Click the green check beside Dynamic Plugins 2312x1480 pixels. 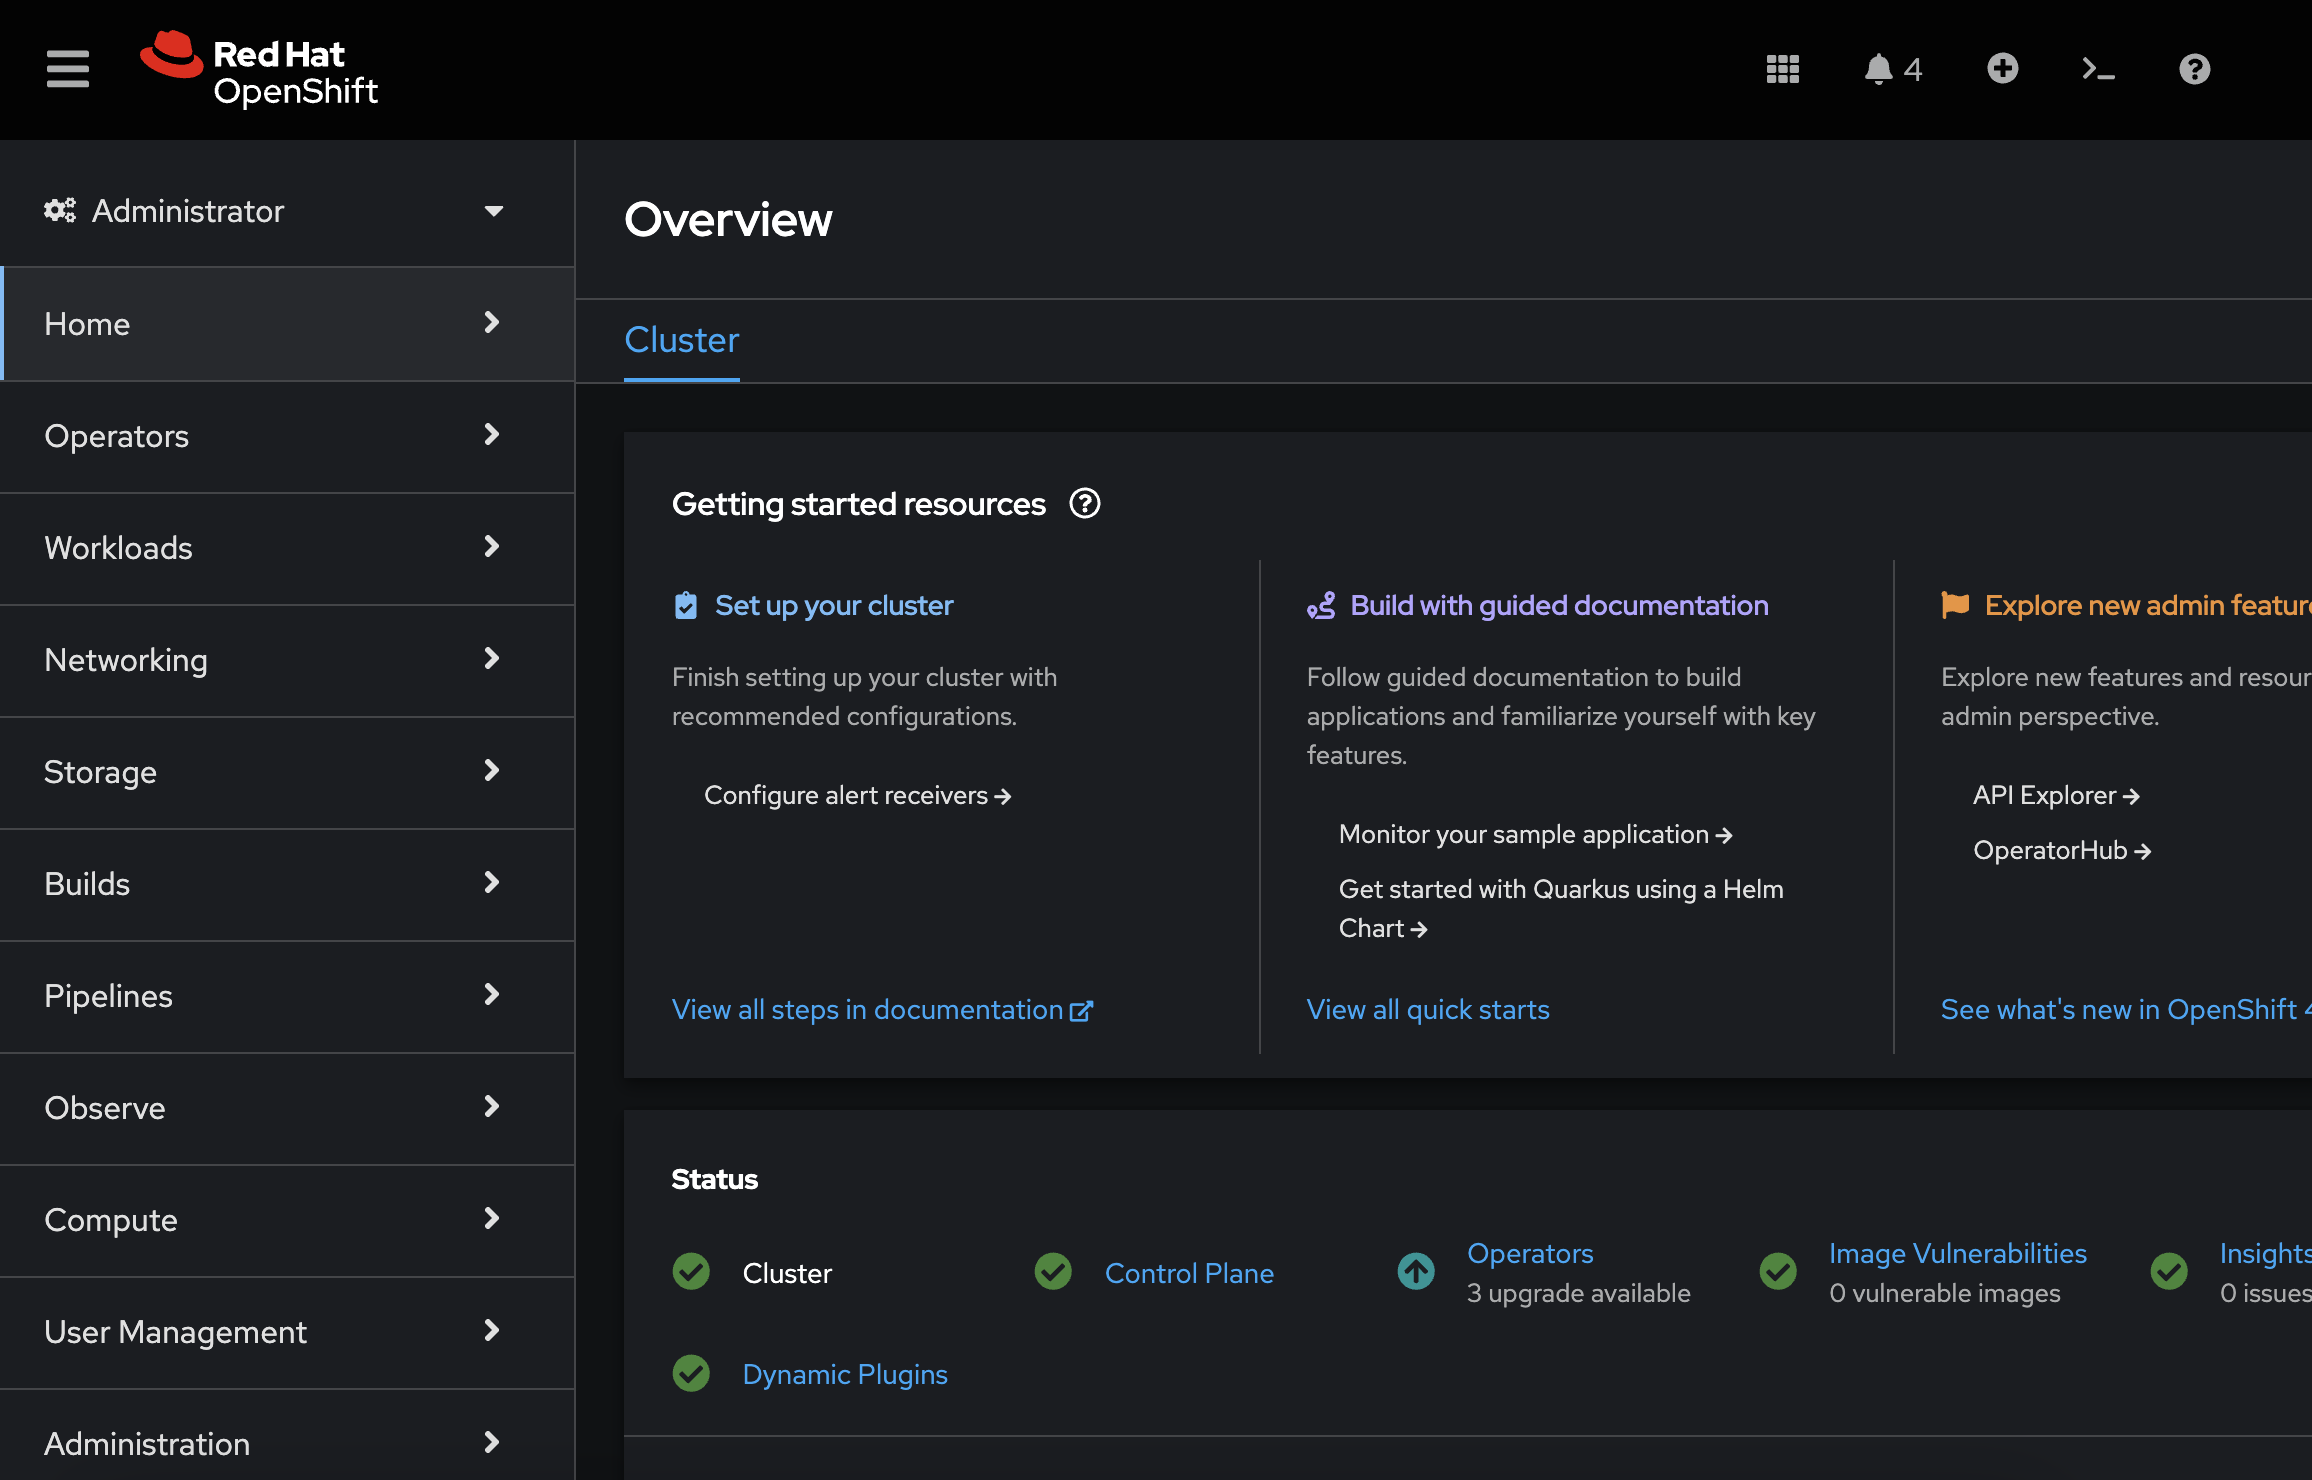pyautogui.click(x=691, y=1373)
